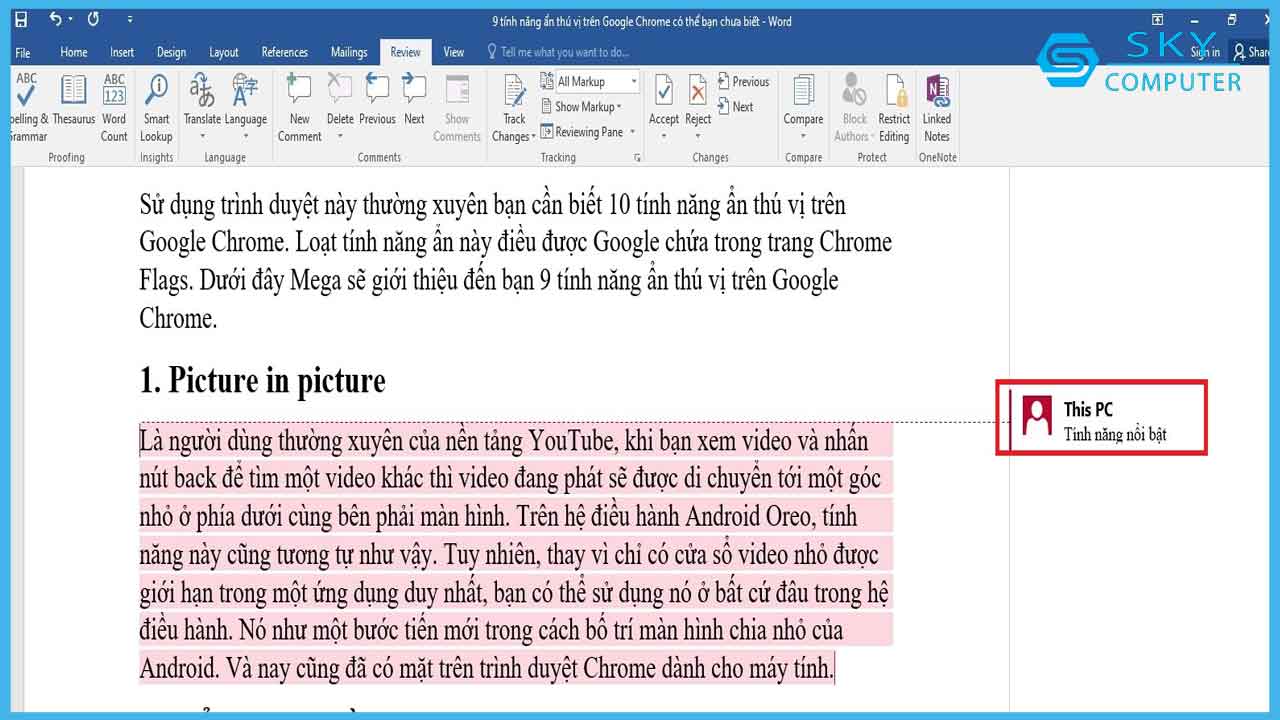This screenshot has height=720, width=1280.
Task: Expand the Reviewing Pane arrow
Action: coord(633,131)
